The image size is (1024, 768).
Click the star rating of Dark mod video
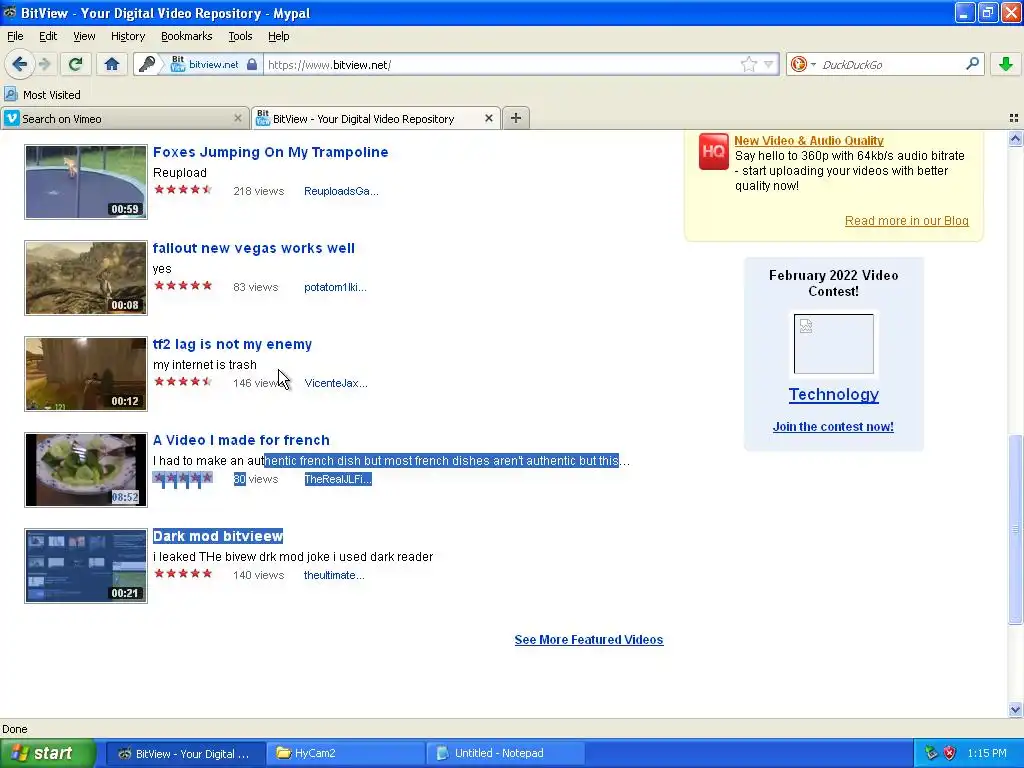[x=183, y=573]
